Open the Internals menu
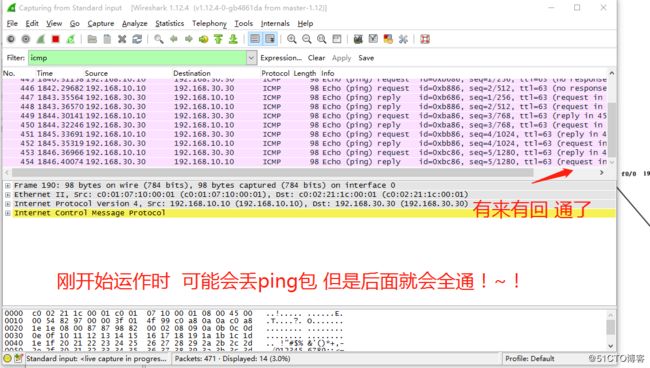The image size is (650, 368). pos(275,24)
